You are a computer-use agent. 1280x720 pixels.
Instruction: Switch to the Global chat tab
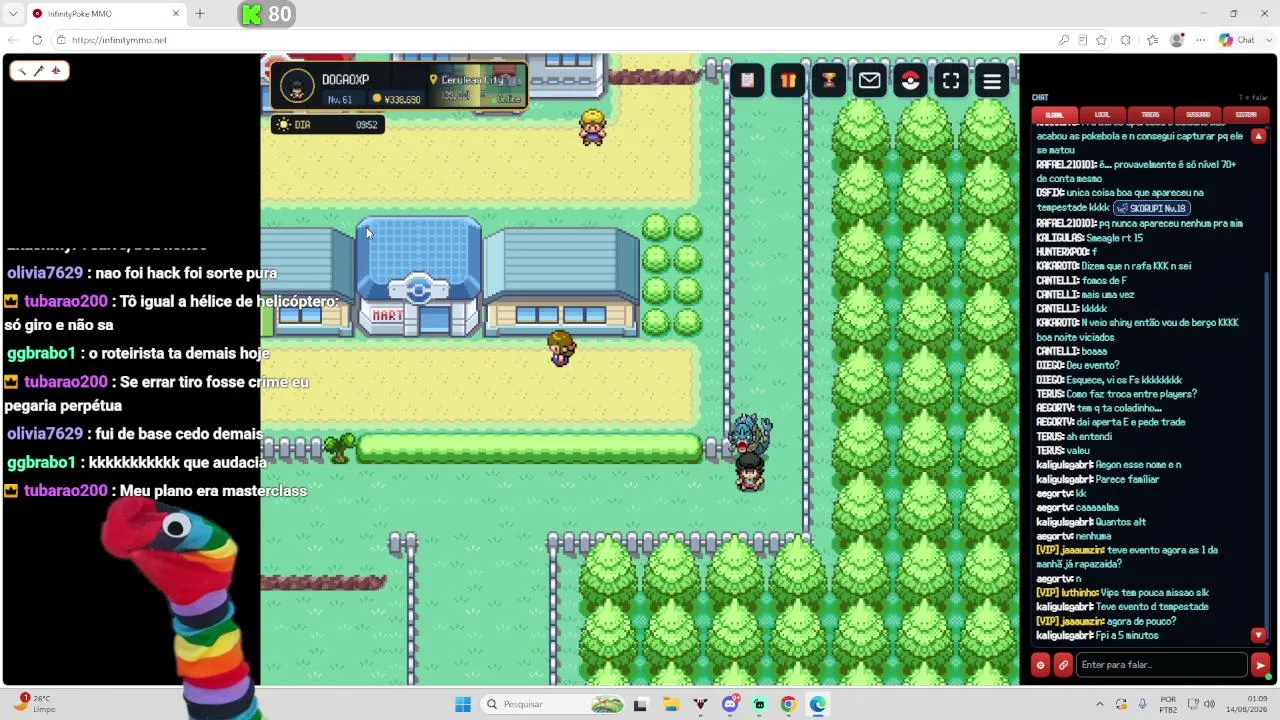click(1055, 115)
